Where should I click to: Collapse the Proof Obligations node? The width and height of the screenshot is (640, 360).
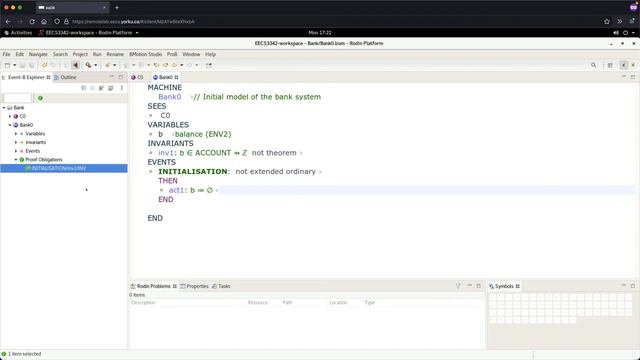tap(16, 160)
